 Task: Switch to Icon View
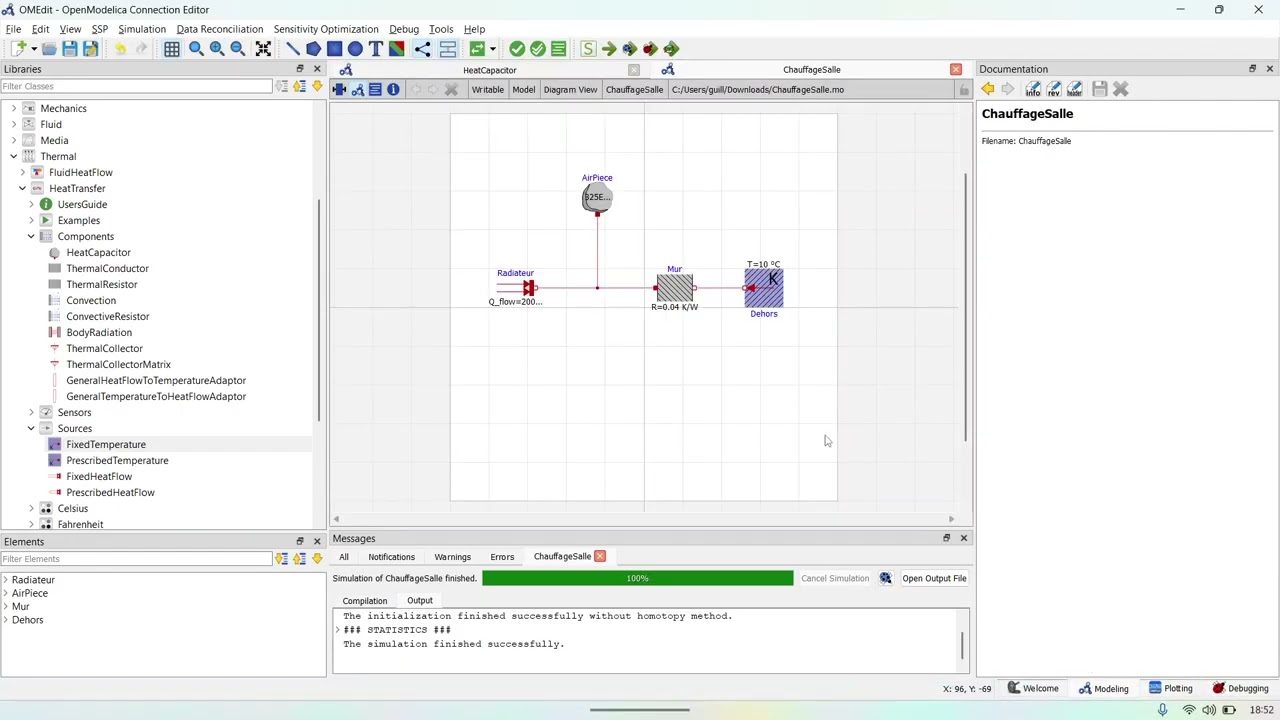point(339,90)
